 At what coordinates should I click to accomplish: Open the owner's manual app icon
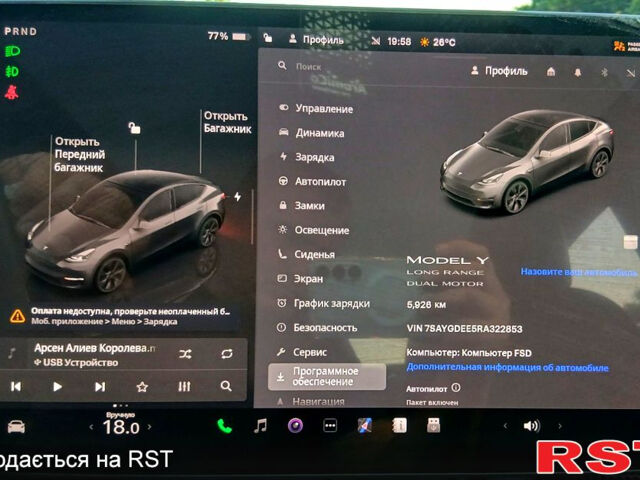point(399,425)
